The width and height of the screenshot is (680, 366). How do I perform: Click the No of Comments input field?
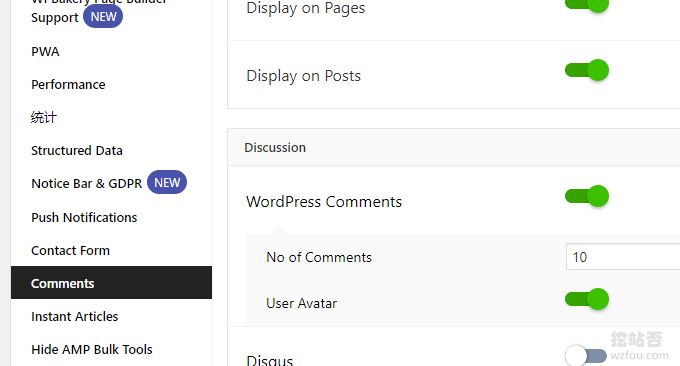tap(623, 257)
